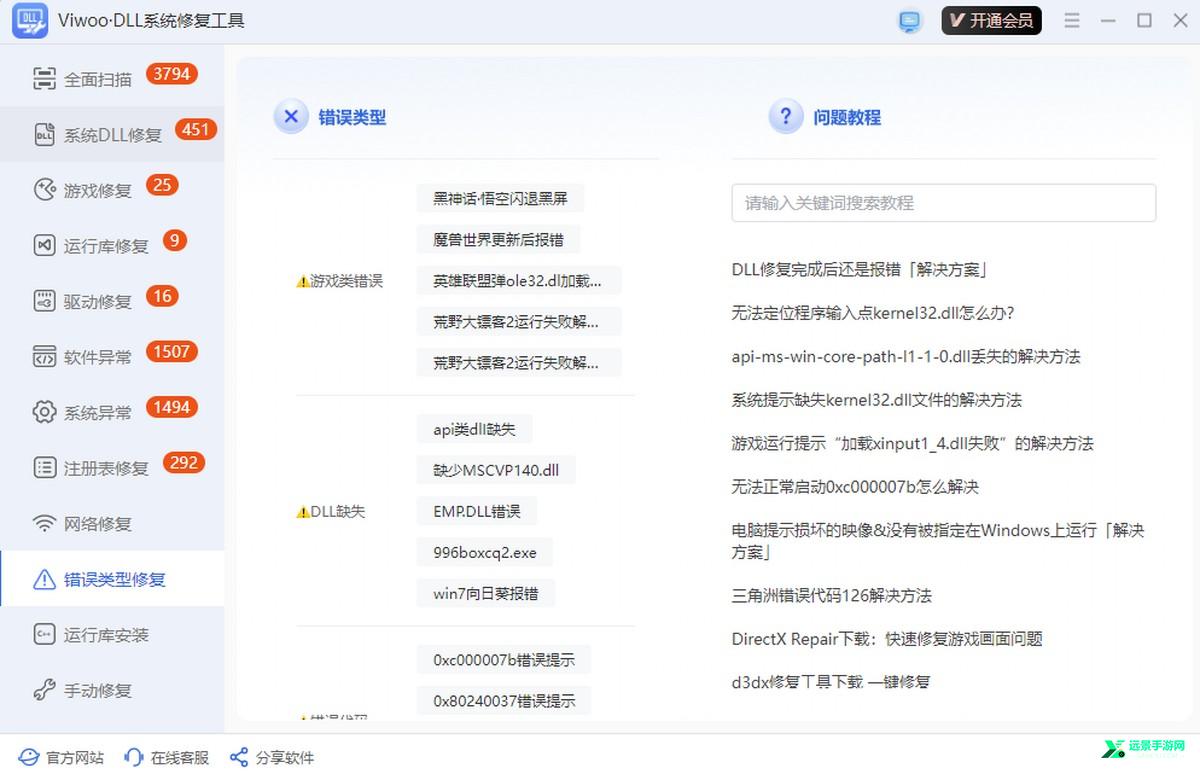Open the monitor icon in title bar

(910, 21)
